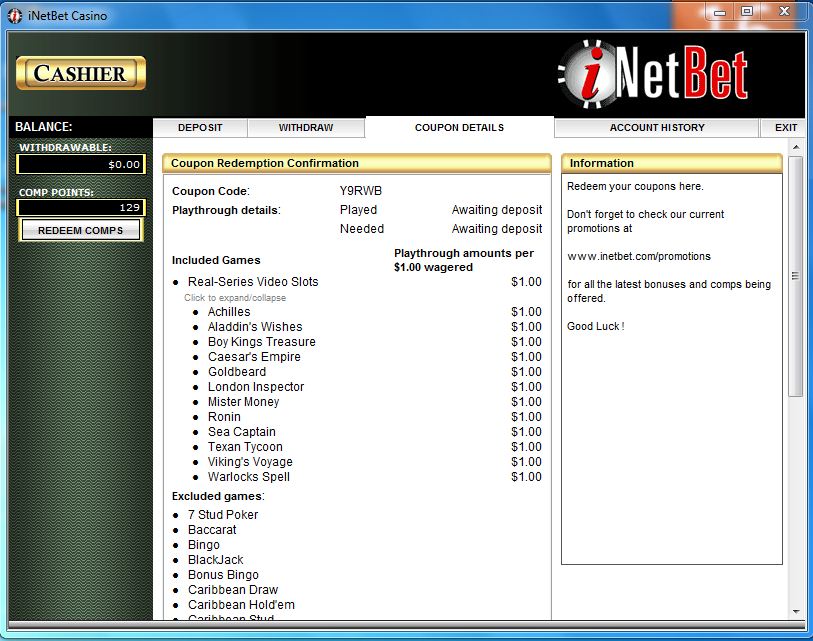The image size is (813, 641).
Task: Click the withdrawable balance $0.00 field
Action: (81, 164)
